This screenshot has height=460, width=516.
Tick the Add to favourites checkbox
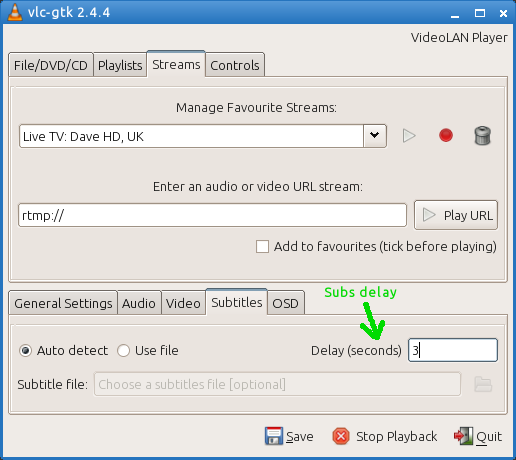coord(262,247)
